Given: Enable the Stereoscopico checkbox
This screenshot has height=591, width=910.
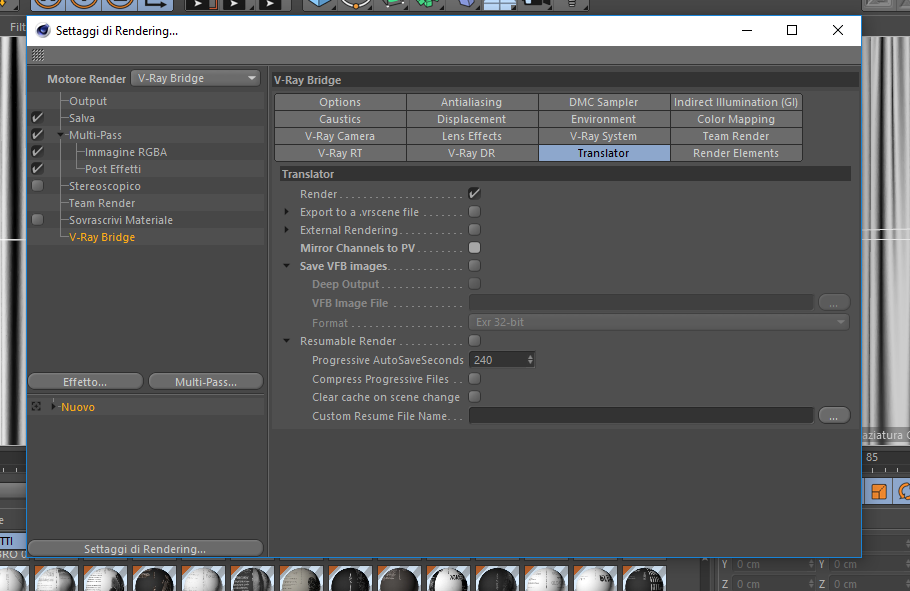Looking at the screenshot, I should pyautogui.click(x=38, y=186).
